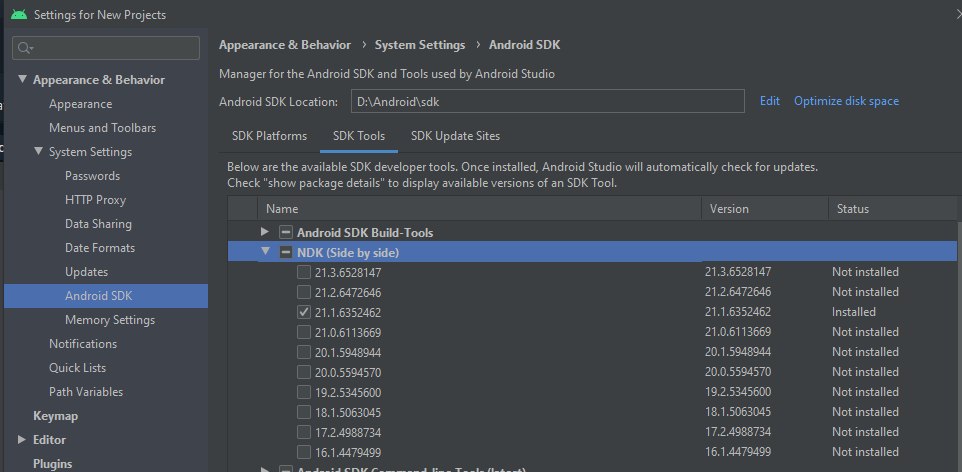
Task: Toggle the Android SDK Build-Tools group checkbox
Action: [x=285, y=232]
